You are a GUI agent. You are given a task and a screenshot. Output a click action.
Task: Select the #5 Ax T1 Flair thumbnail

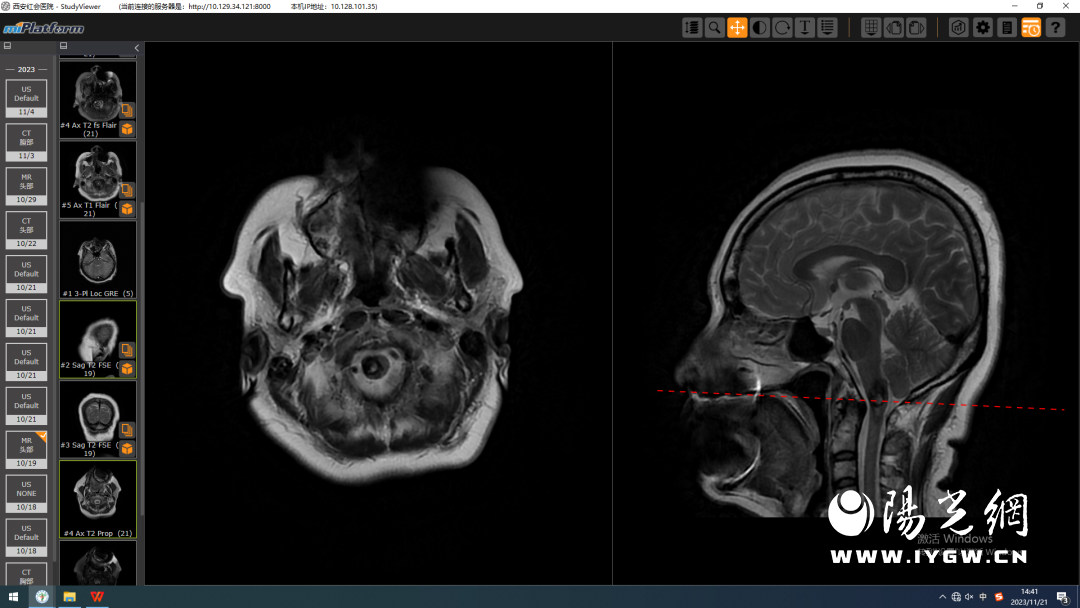pos(98,180)
